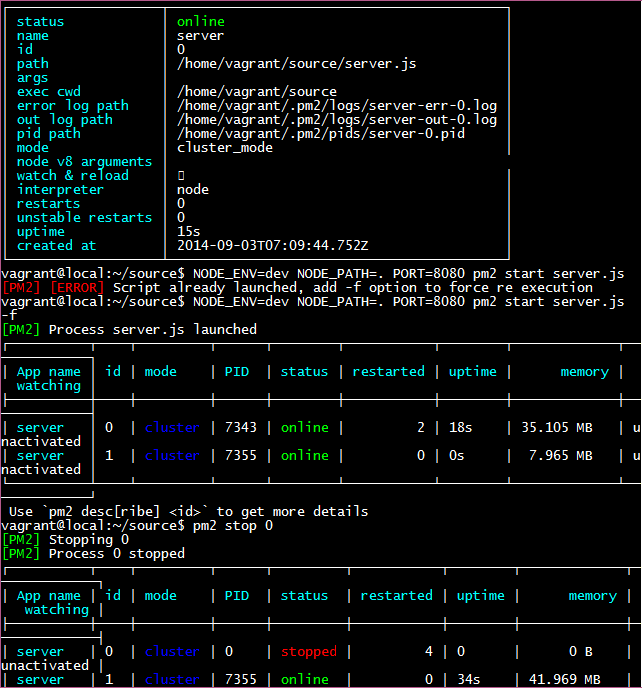
Task: Click the 'unstable restarts' label
Action: 84,218
